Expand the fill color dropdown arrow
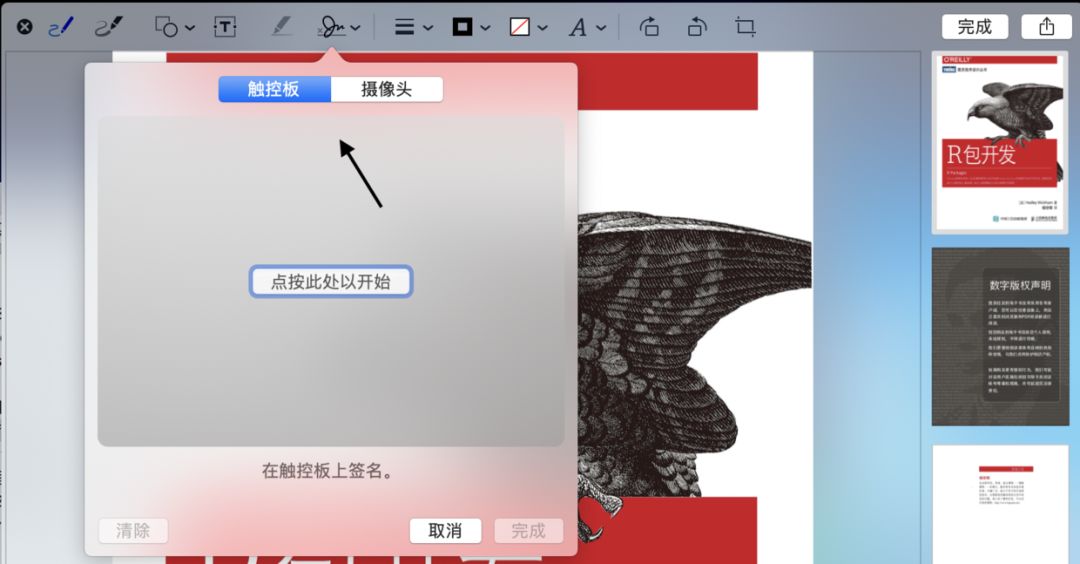Image resolution: width=1080 pixels, height=564 pixels. click(543, 28)
